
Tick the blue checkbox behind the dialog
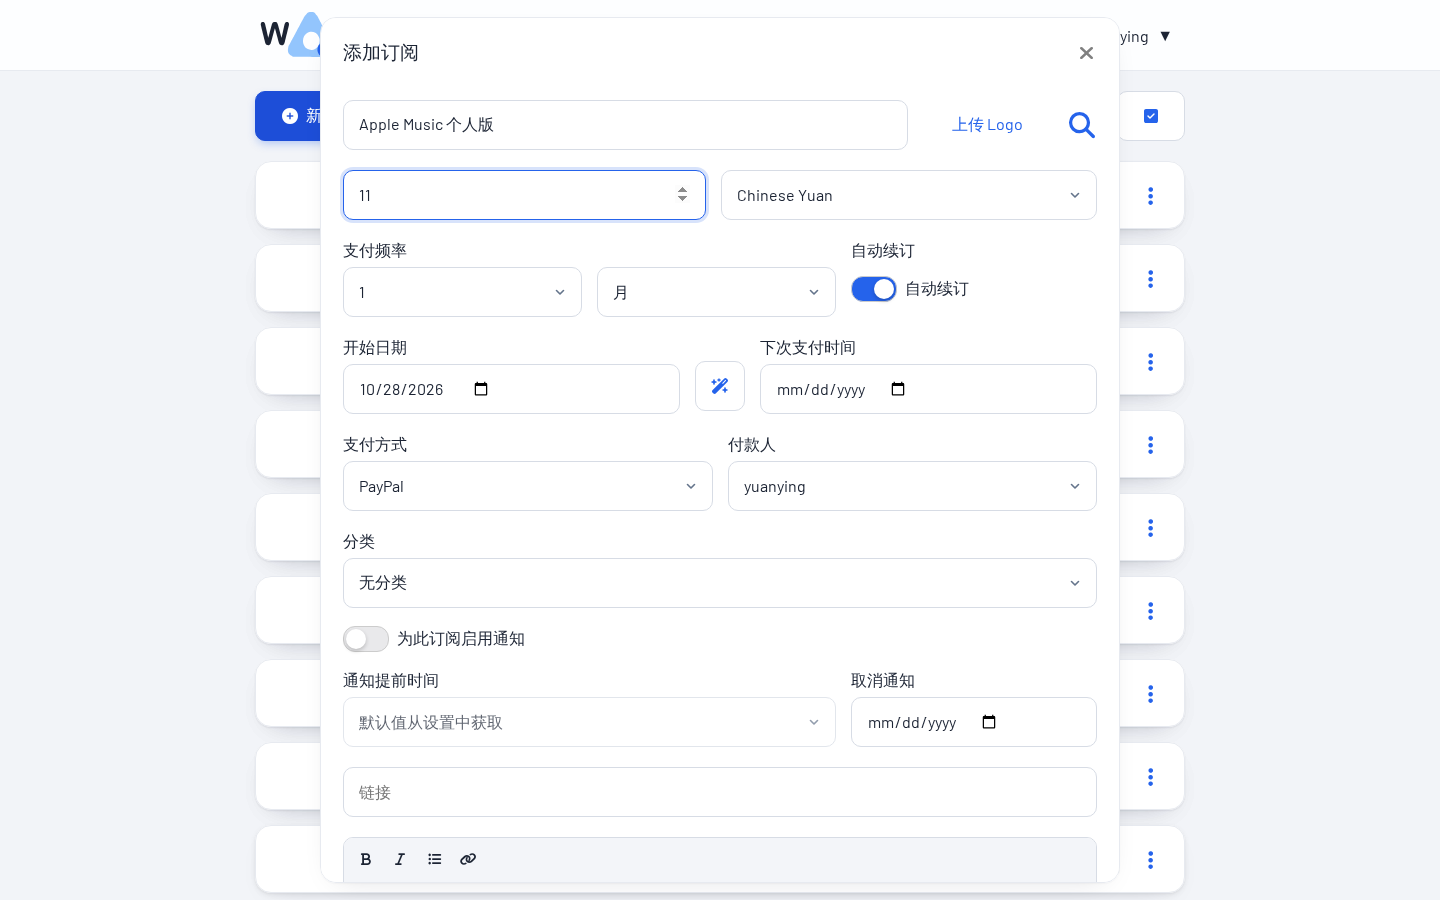(1151, 116)
